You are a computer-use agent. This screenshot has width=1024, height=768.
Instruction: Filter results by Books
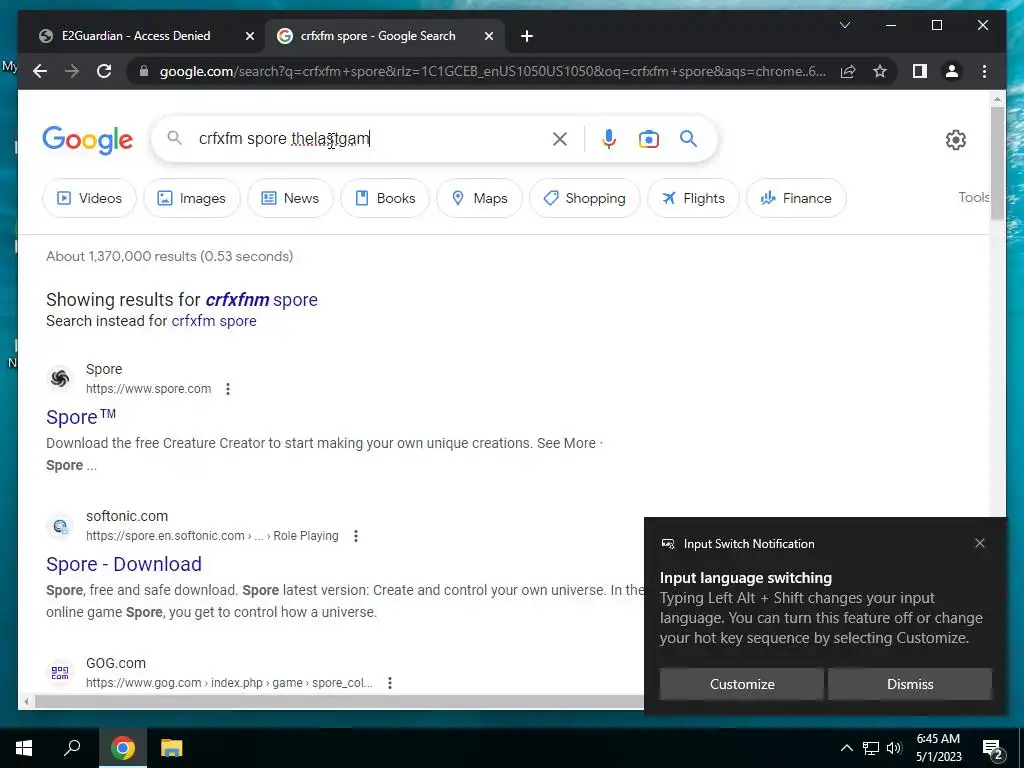tap(385, 198)
